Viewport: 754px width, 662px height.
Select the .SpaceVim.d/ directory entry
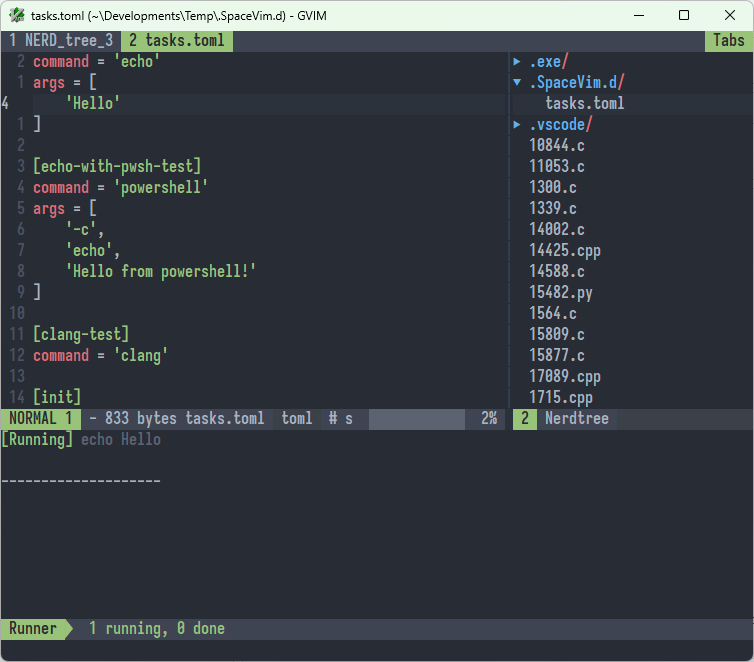click(577, 83)
